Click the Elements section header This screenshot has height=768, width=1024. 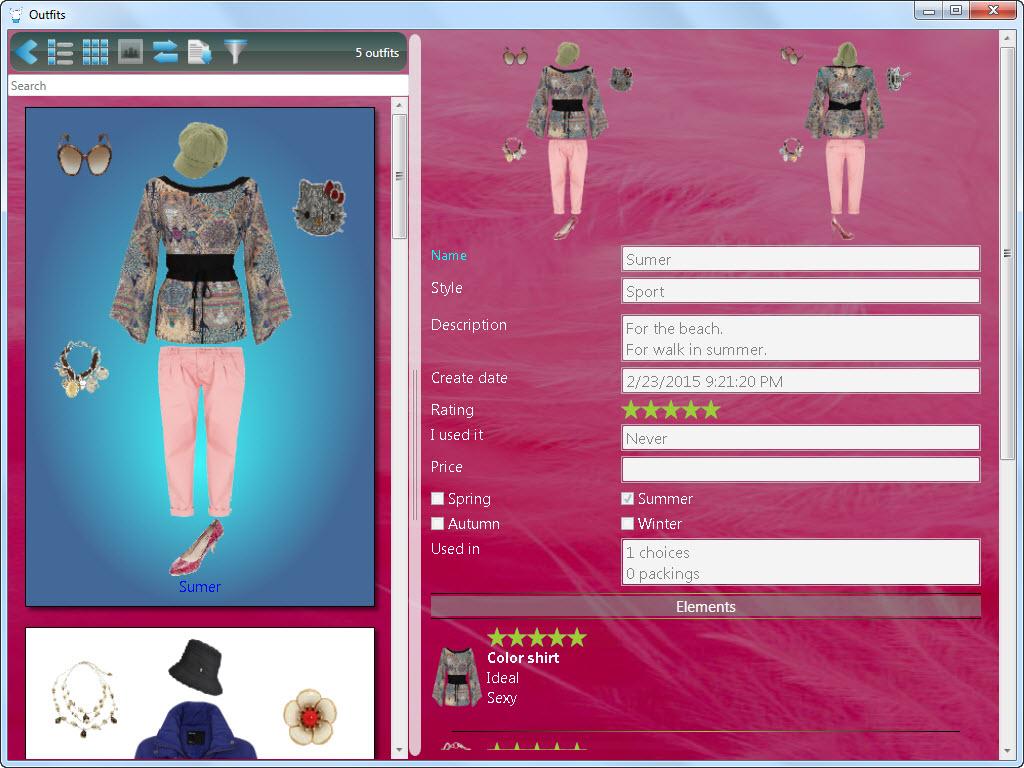[x=705, y=607]
